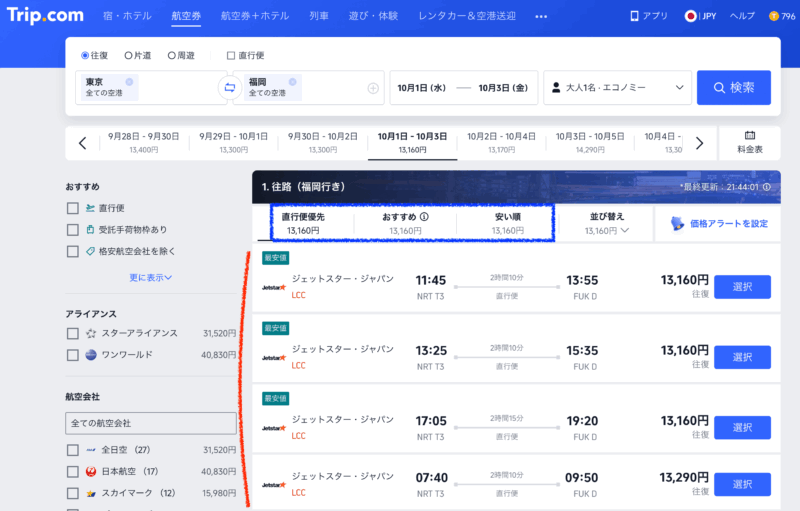Show next dates in date strip

coord(699,143)
